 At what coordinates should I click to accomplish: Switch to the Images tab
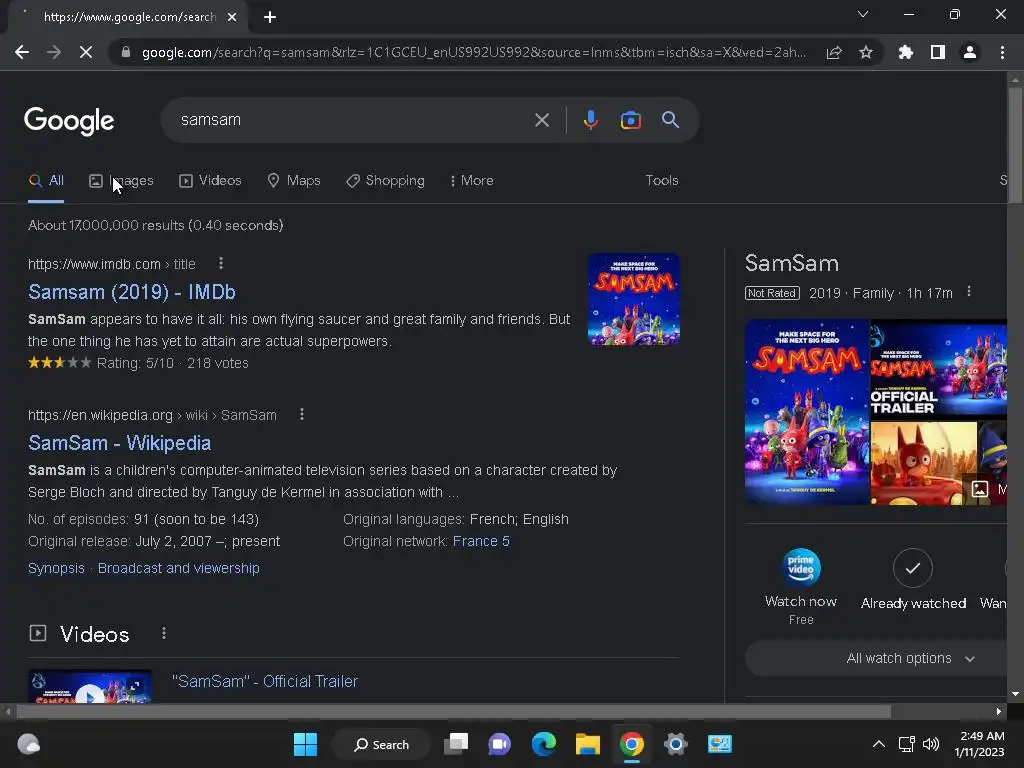tap(121, 181)
